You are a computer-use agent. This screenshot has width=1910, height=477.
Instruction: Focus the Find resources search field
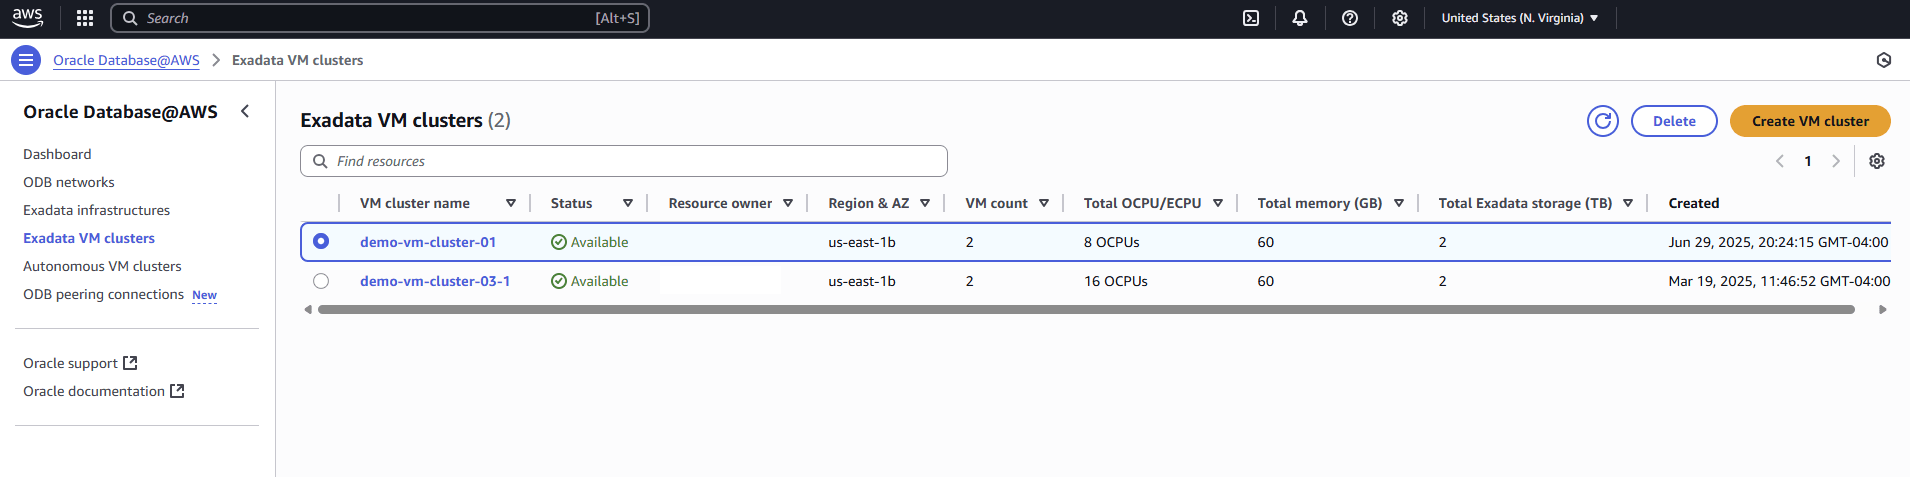click(624, 161)
